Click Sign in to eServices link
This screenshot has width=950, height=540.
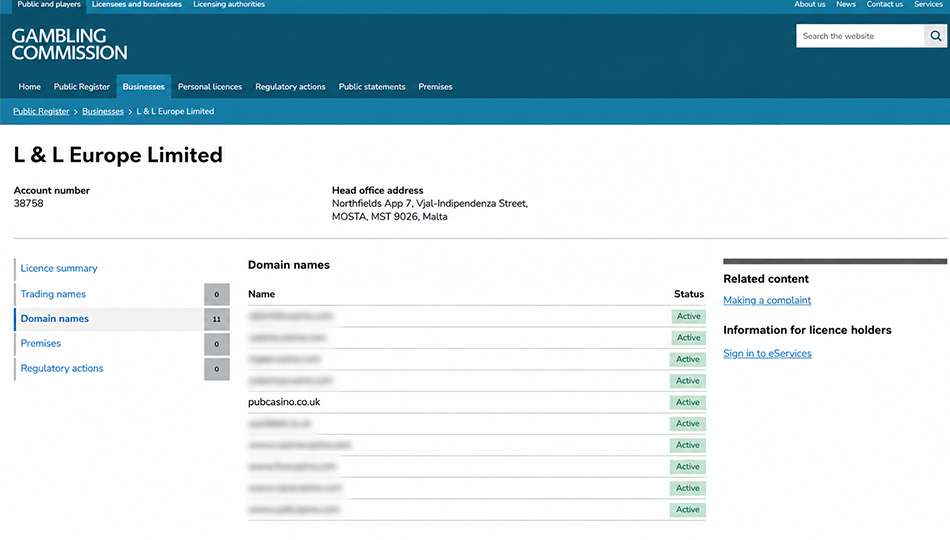click(x=767, y=353)
